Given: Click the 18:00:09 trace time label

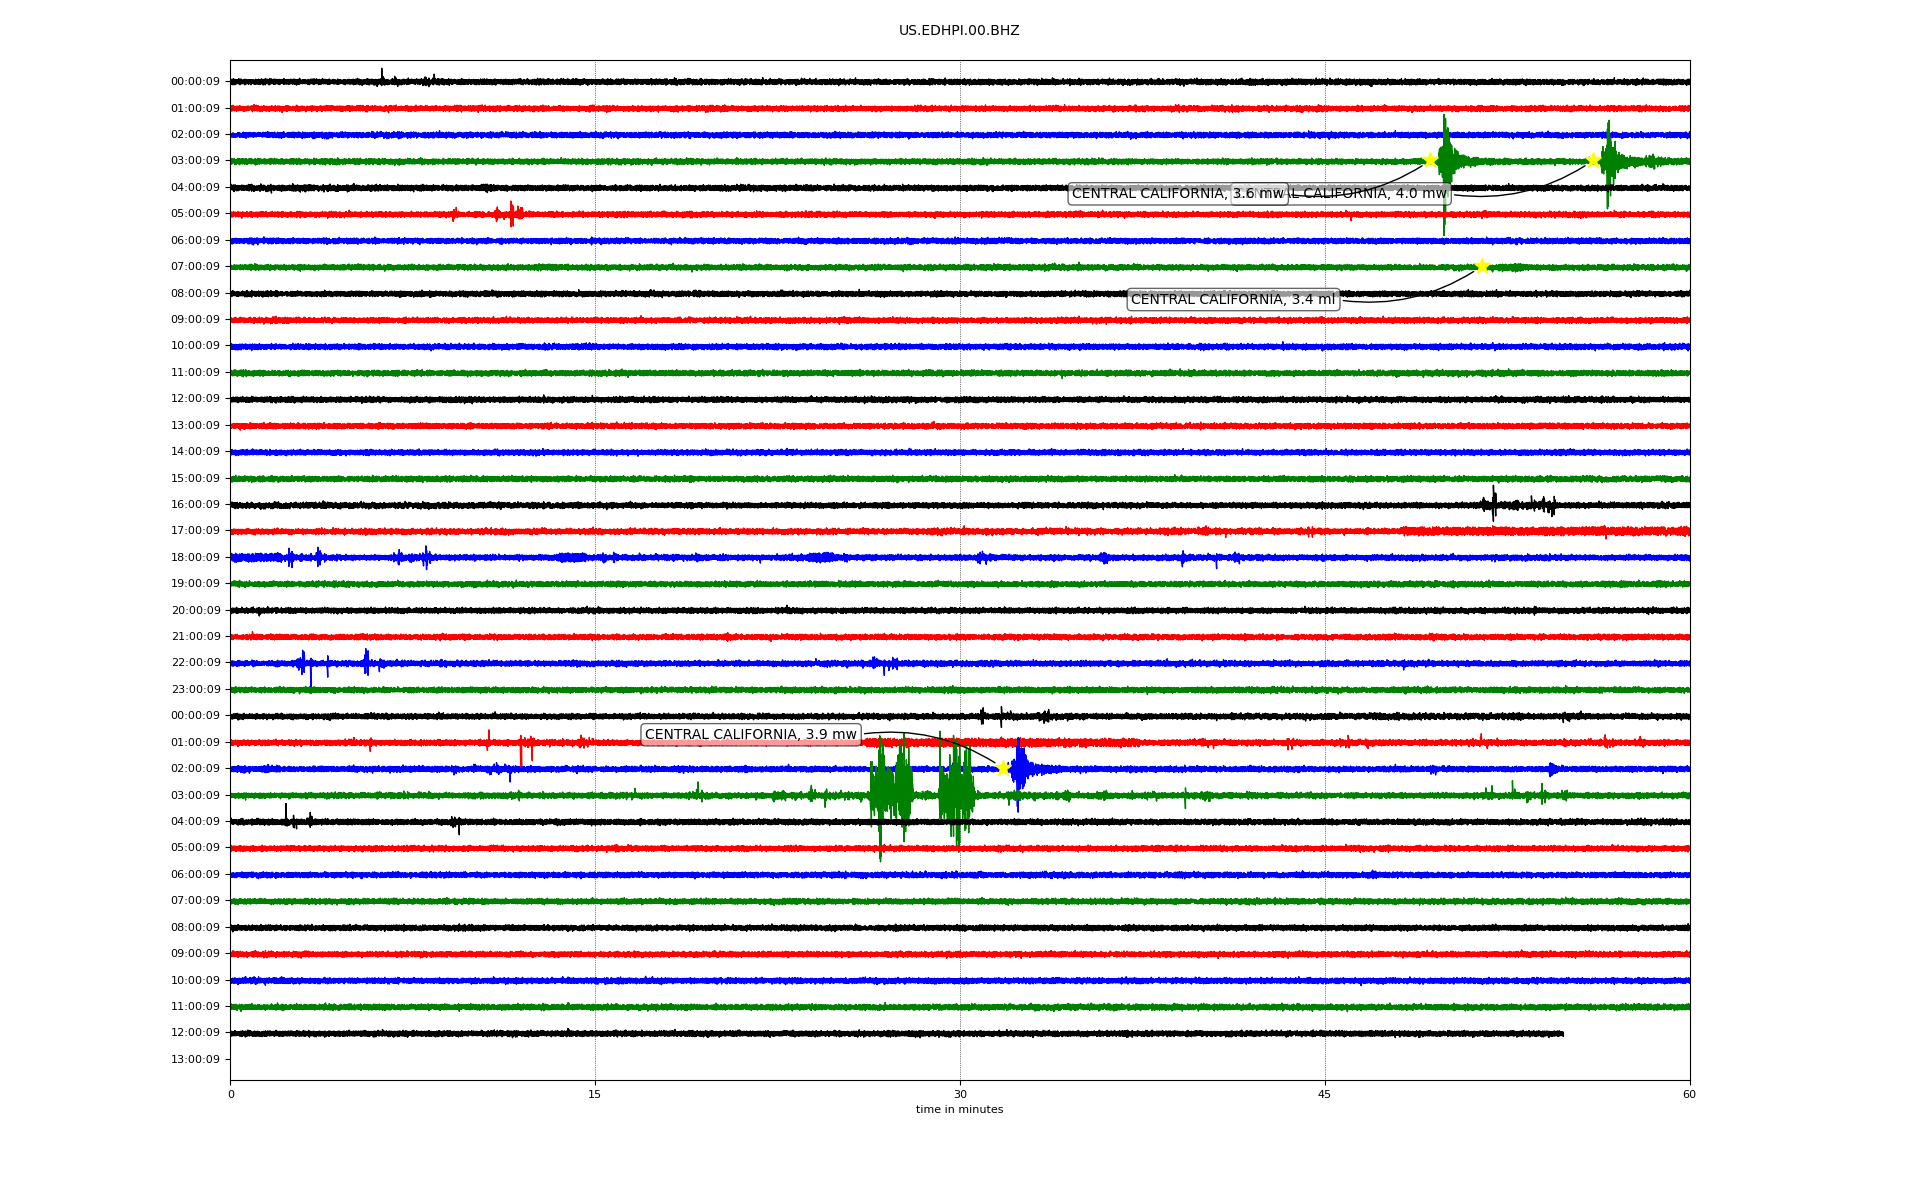Looking at the screenshot, I should coord(195,558).
